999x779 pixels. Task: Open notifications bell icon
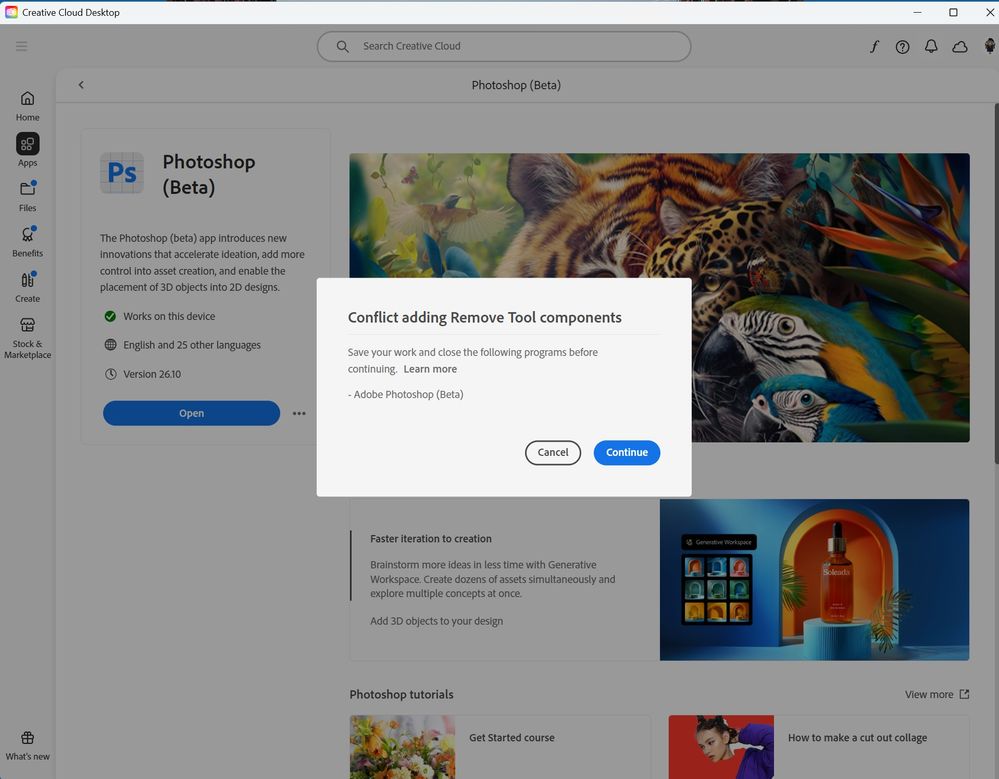coord(931,46)
